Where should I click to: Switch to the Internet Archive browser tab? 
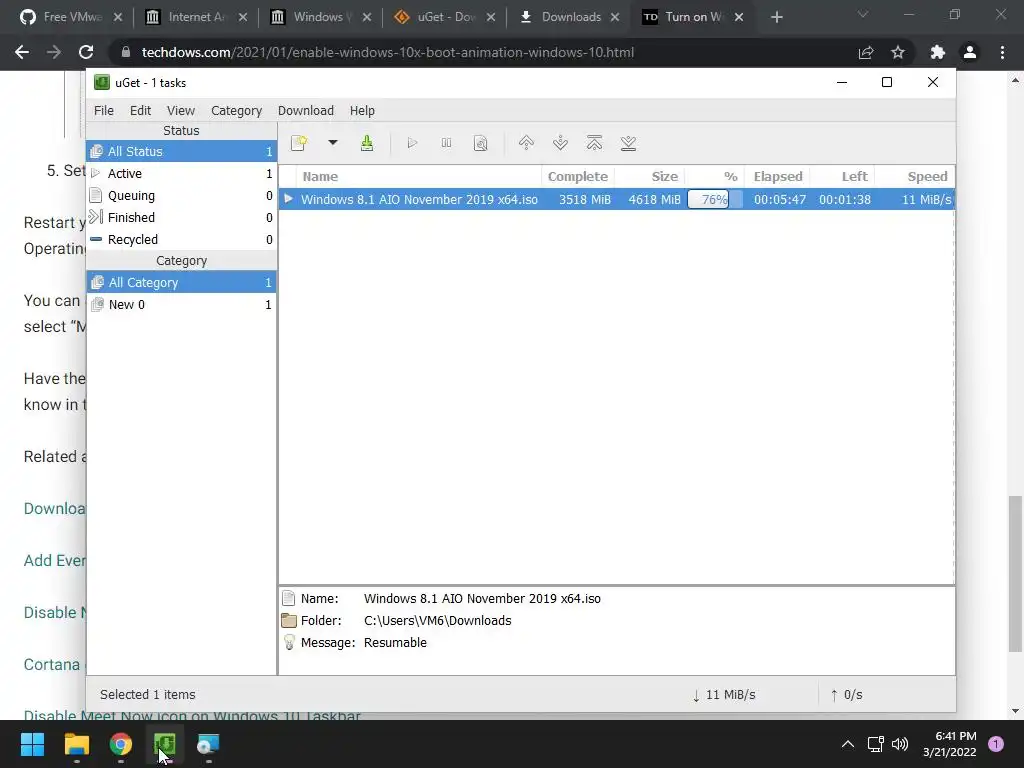pyautogui.click(x=195, y=17)
